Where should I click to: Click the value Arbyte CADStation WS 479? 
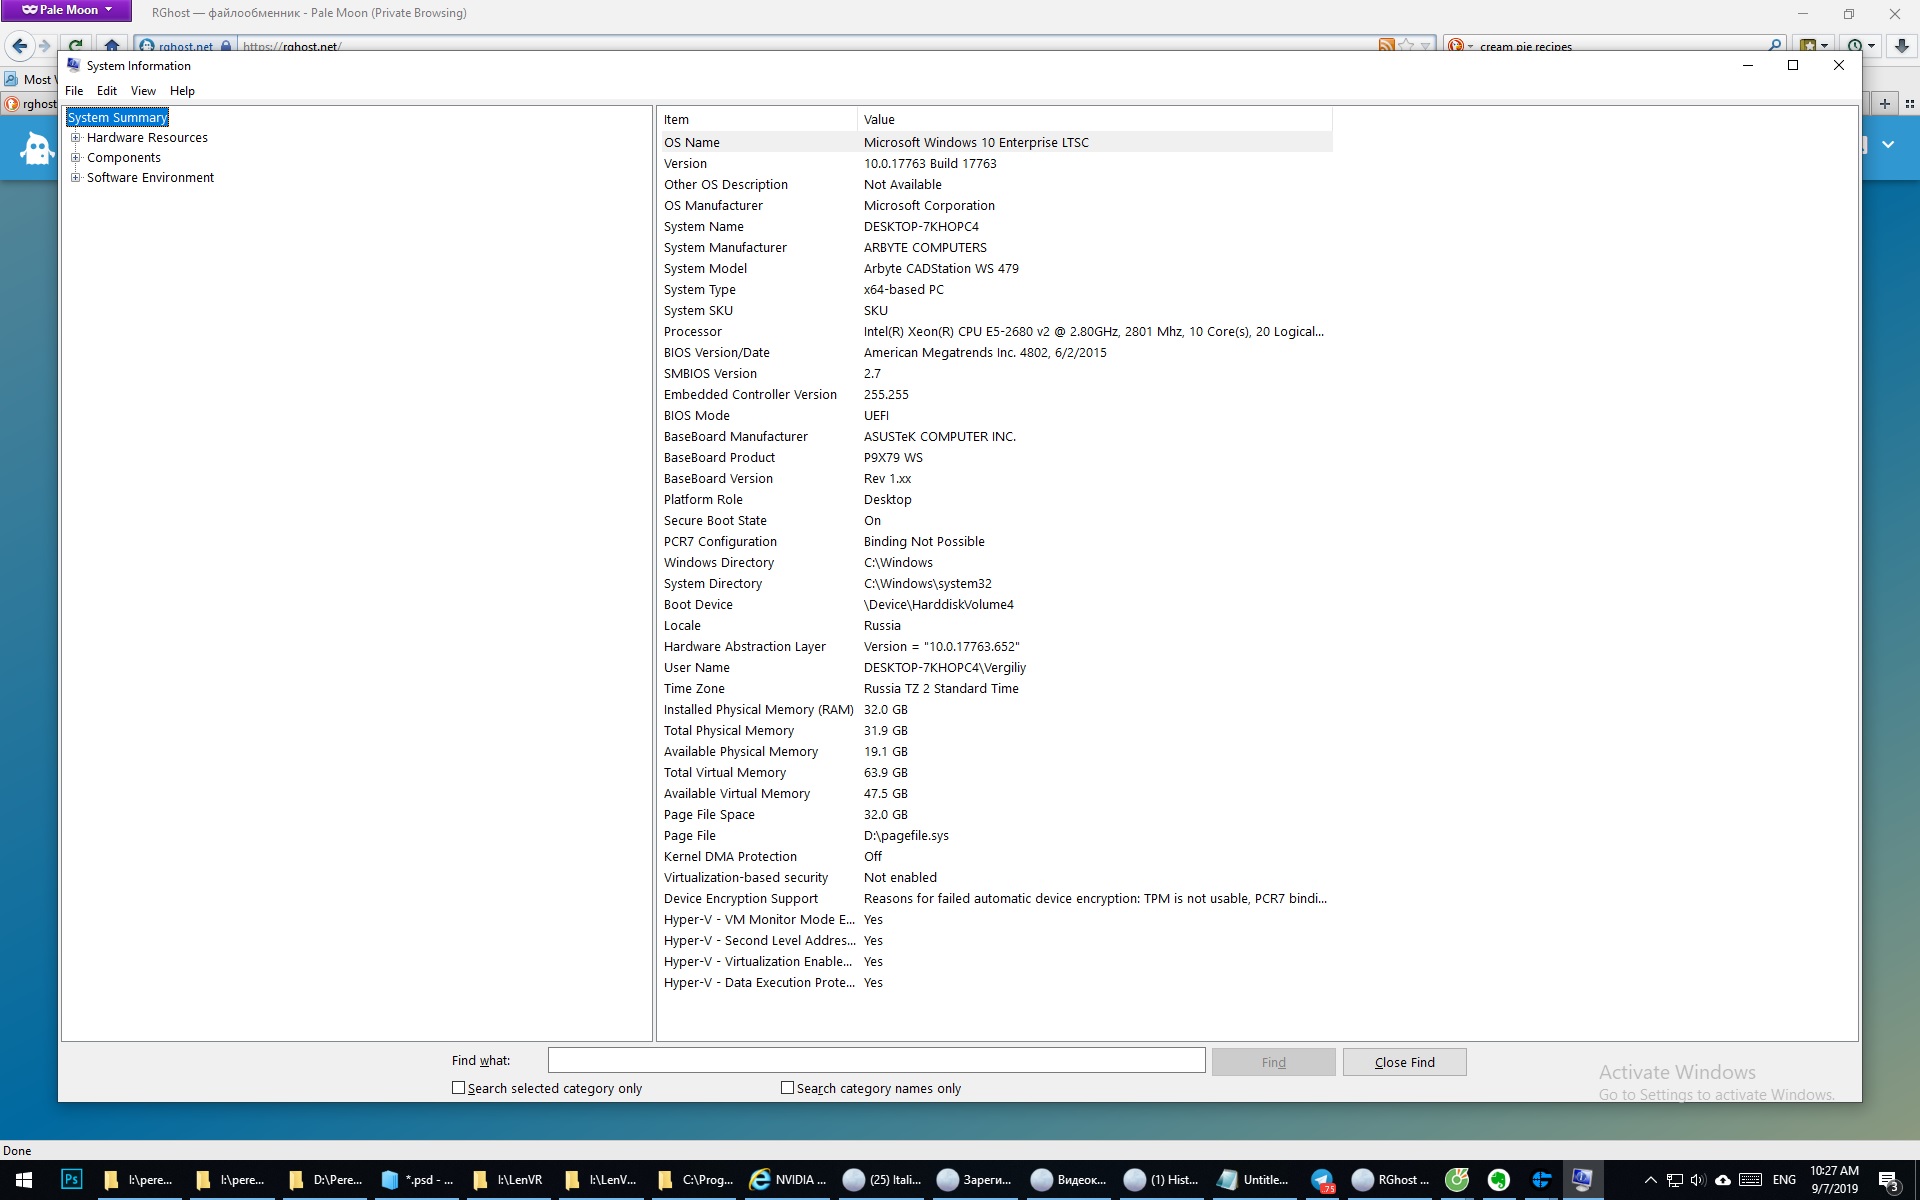coord(941,269)
